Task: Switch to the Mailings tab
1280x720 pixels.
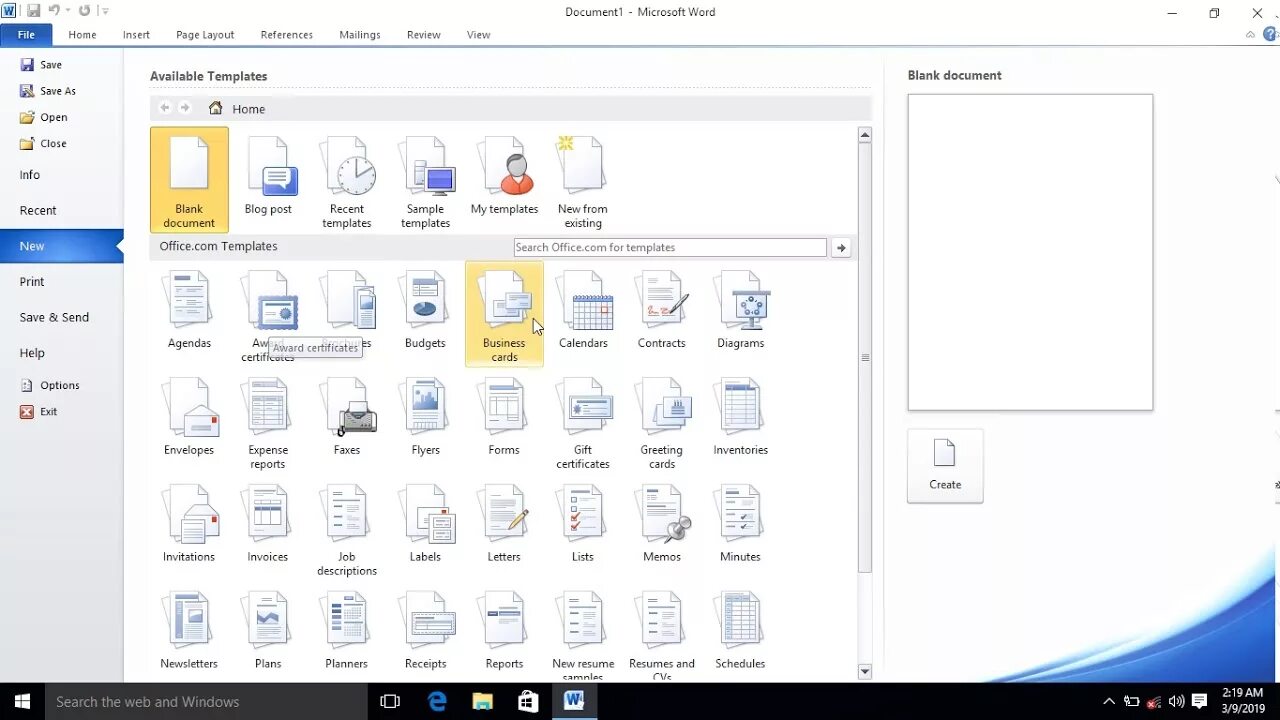Action: 360,35
